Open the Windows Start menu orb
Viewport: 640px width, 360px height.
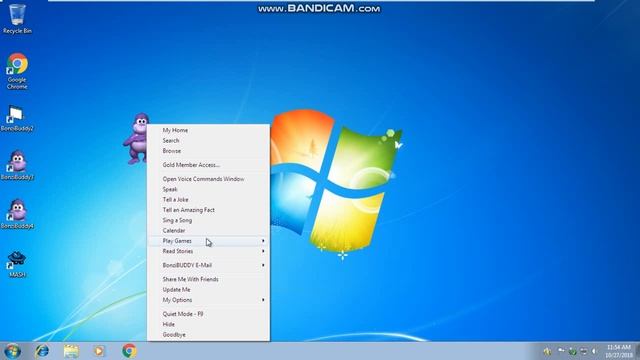click(12, 351)
